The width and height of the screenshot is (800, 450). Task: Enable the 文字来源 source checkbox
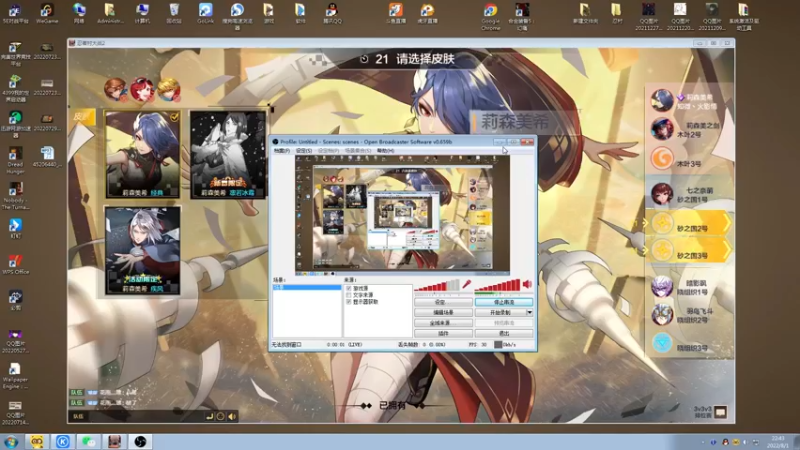pos(348,295)
